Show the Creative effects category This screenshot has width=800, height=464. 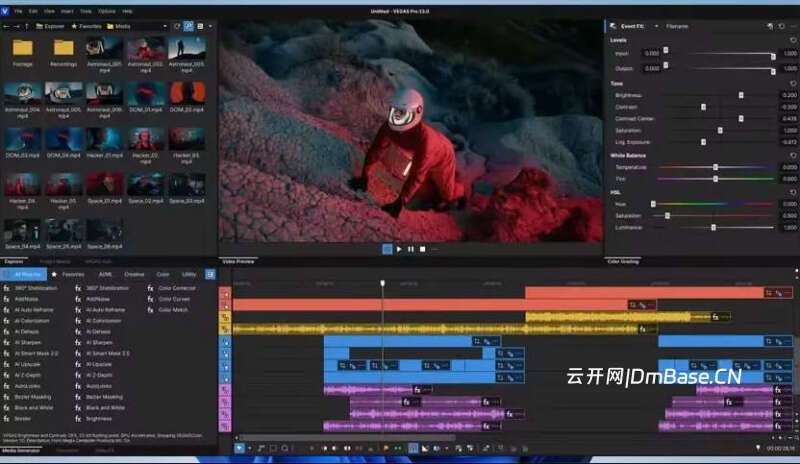134,275
